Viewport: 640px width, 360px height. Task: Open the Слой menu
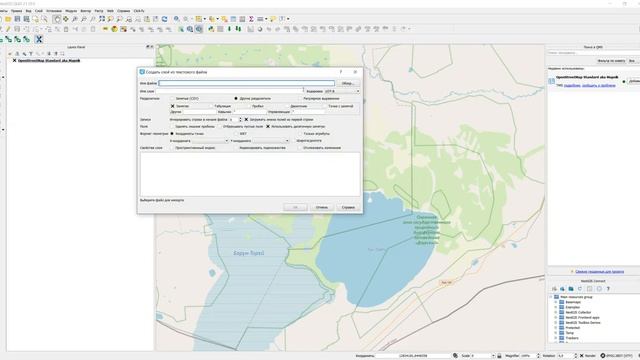tap(39, 11)
